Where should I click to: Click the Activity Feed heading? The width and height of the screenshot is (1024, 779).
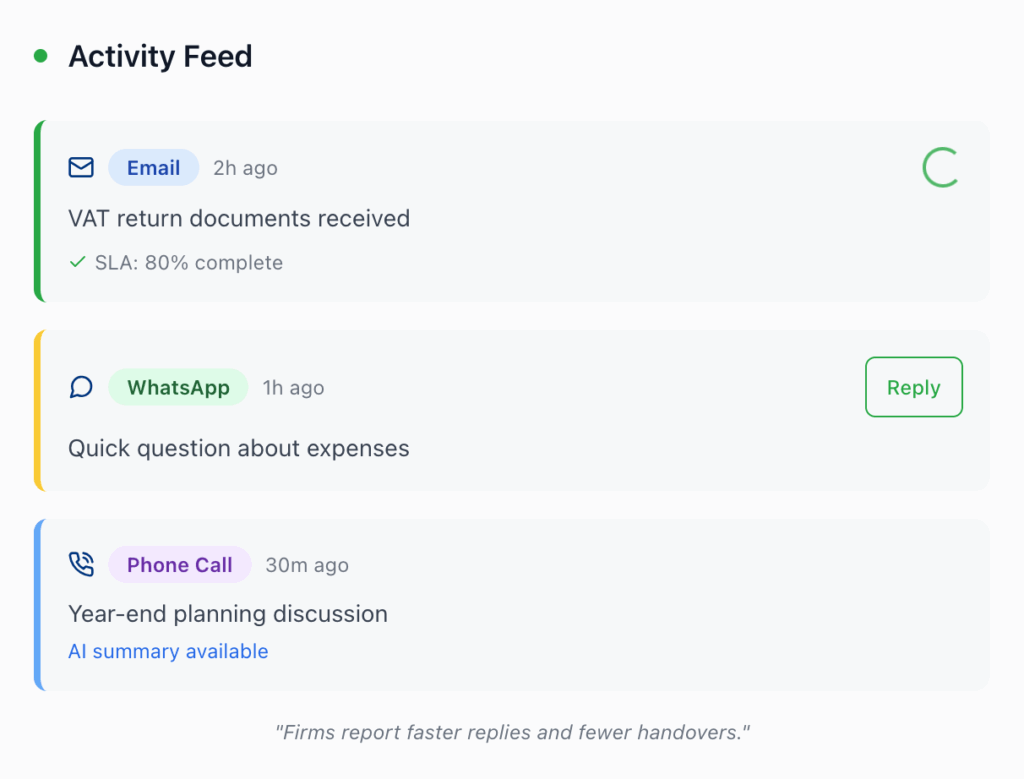coord(160,57)
